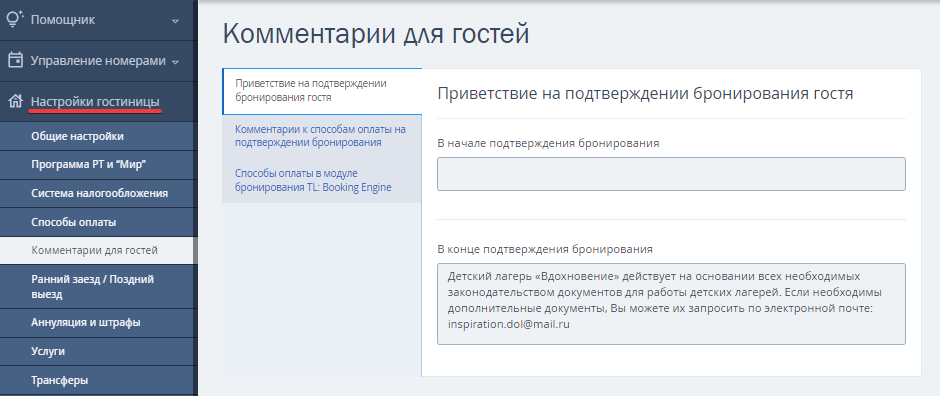Click the label В начале подтверждения бронирования
The height and width of the screenshot is (396, 940).
[x=549, y=143]
